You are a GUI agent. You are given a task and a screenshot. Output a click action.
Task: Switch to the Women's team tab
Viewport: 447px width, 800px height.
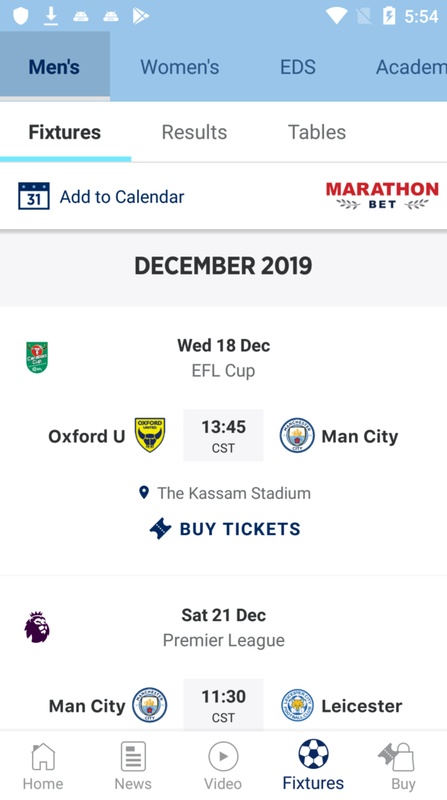point(180,67)
